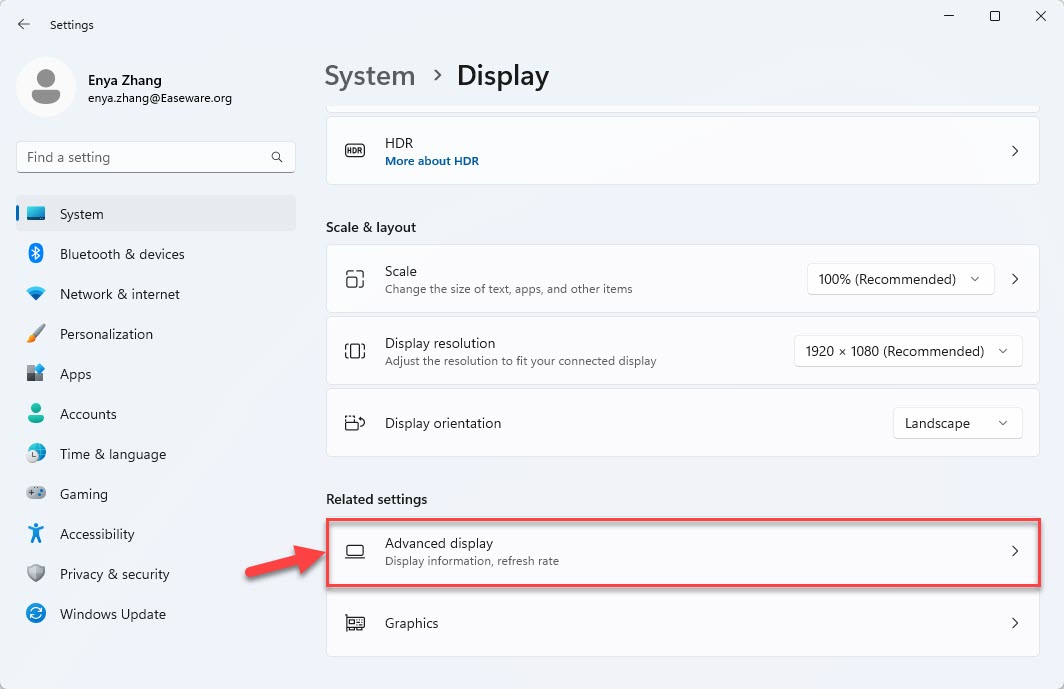Click the Display resolution icon
This screenshot has width=1064, height=689.
point(355,351)
